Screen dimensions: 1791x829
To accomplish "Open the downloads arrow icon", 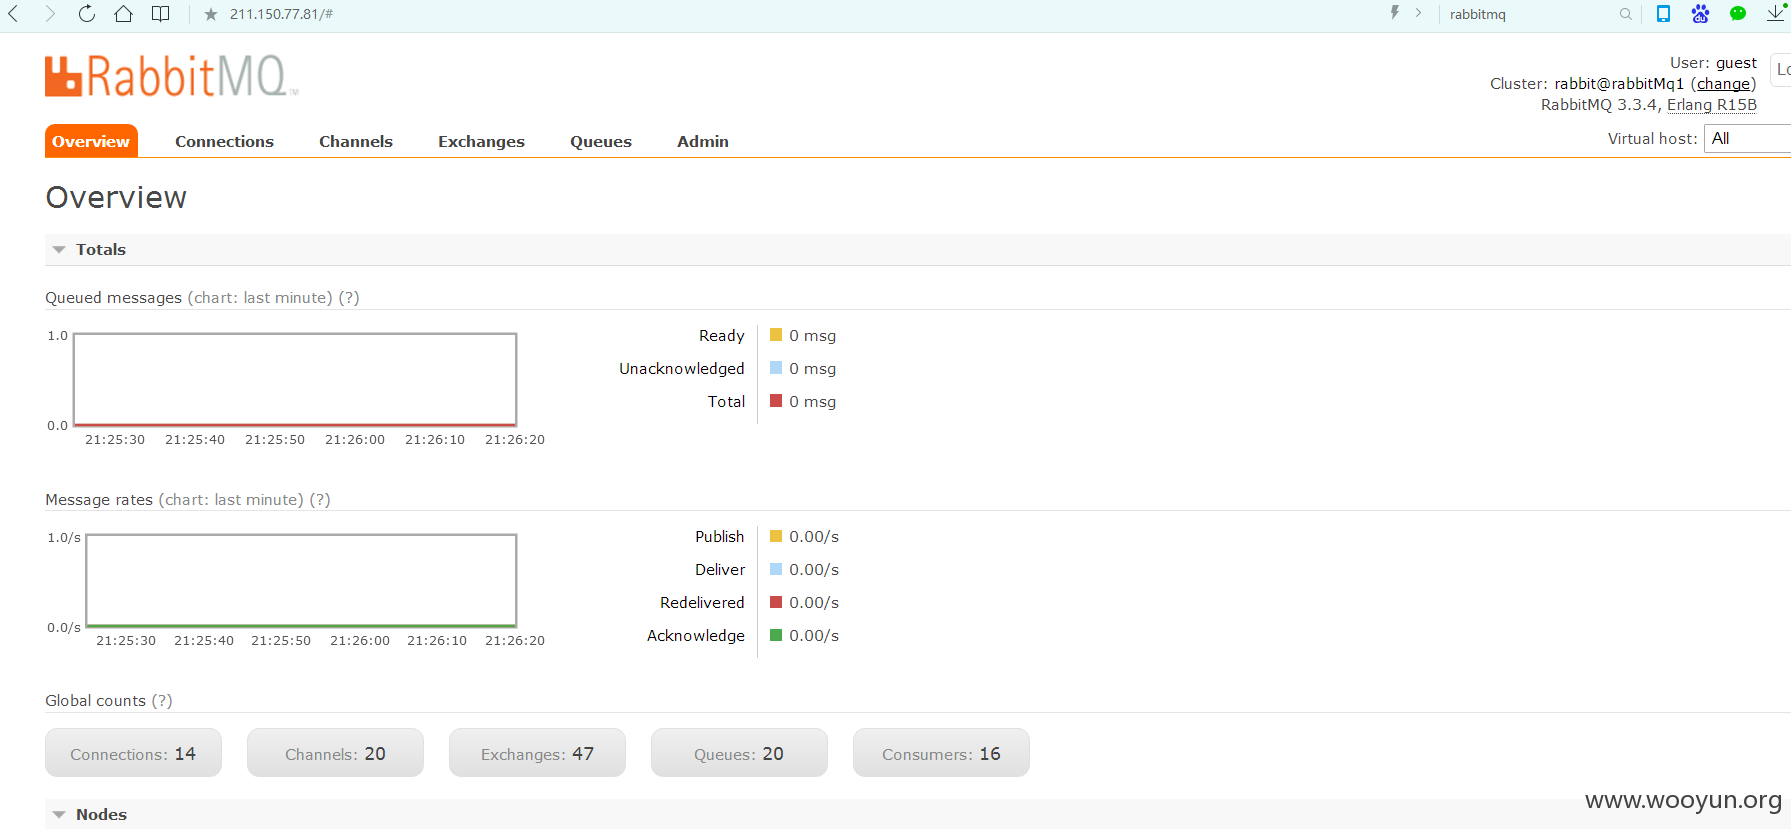I will coord(1775,13).
